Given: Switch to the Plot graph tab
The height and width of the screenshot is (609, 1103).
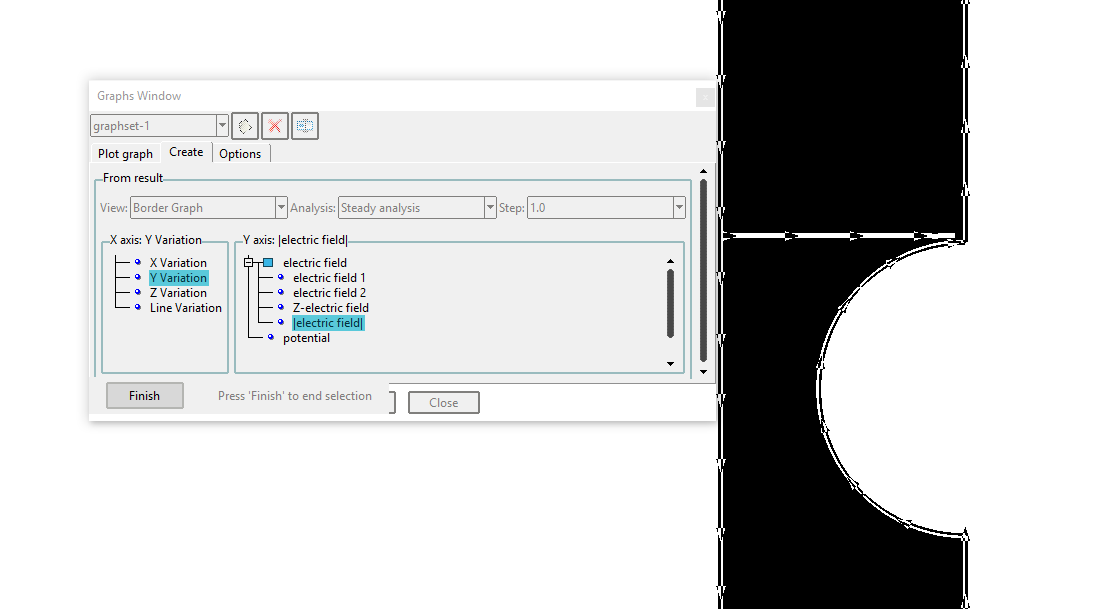Looking at the screenshot, I should 125,154.
